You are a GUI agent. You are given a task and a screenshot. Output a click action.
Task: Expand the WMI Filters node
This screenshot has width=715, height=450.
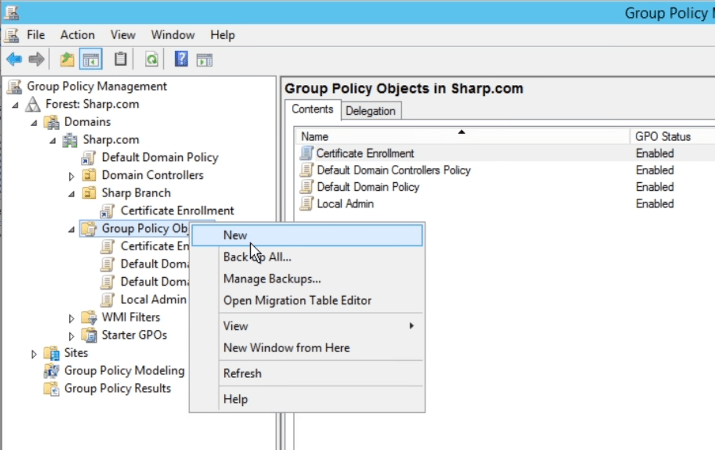point(72,318)
